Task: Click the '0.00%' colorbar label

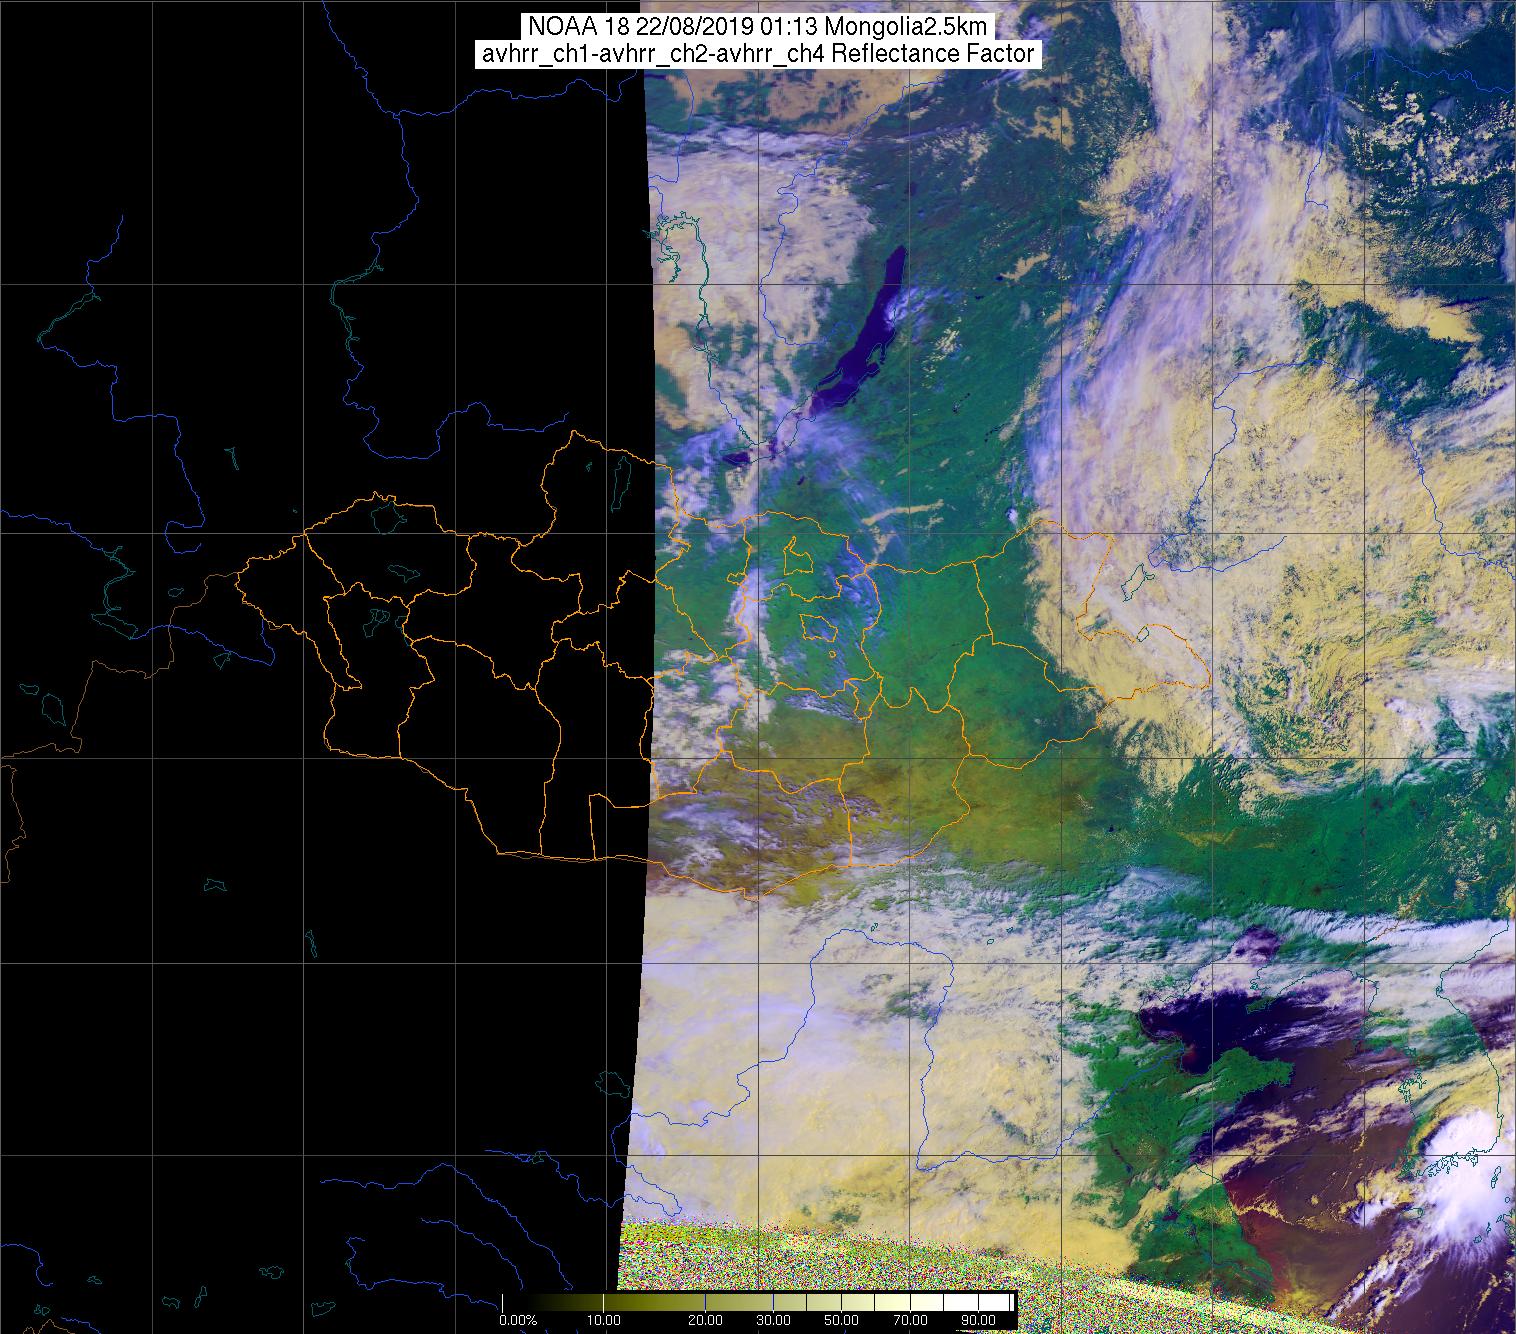Action: click(x=519, y=1322)
